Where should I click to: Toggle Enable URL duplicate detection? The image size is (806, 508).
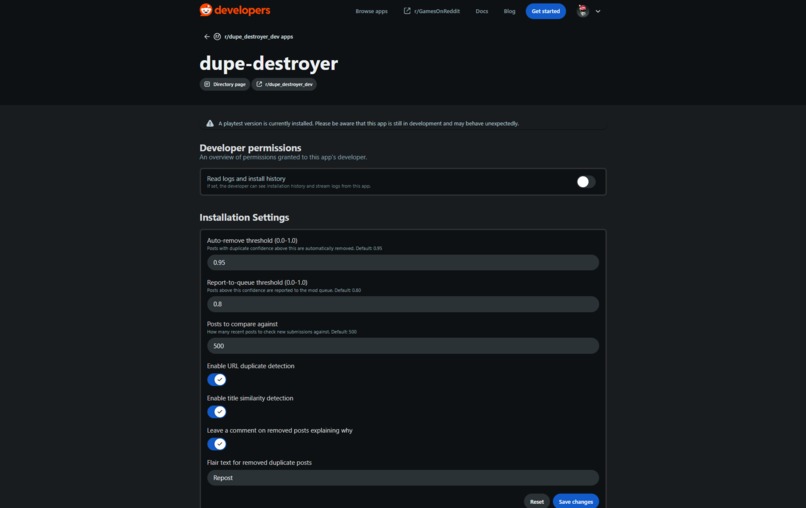point(216,379)
